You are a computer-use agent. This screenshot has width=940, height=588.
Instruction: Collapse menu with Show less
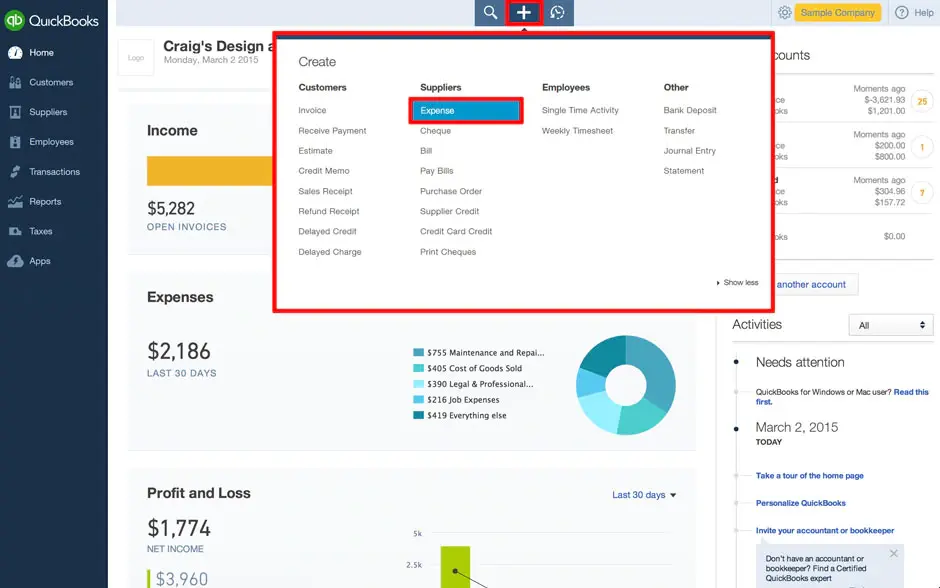(737, 282)
